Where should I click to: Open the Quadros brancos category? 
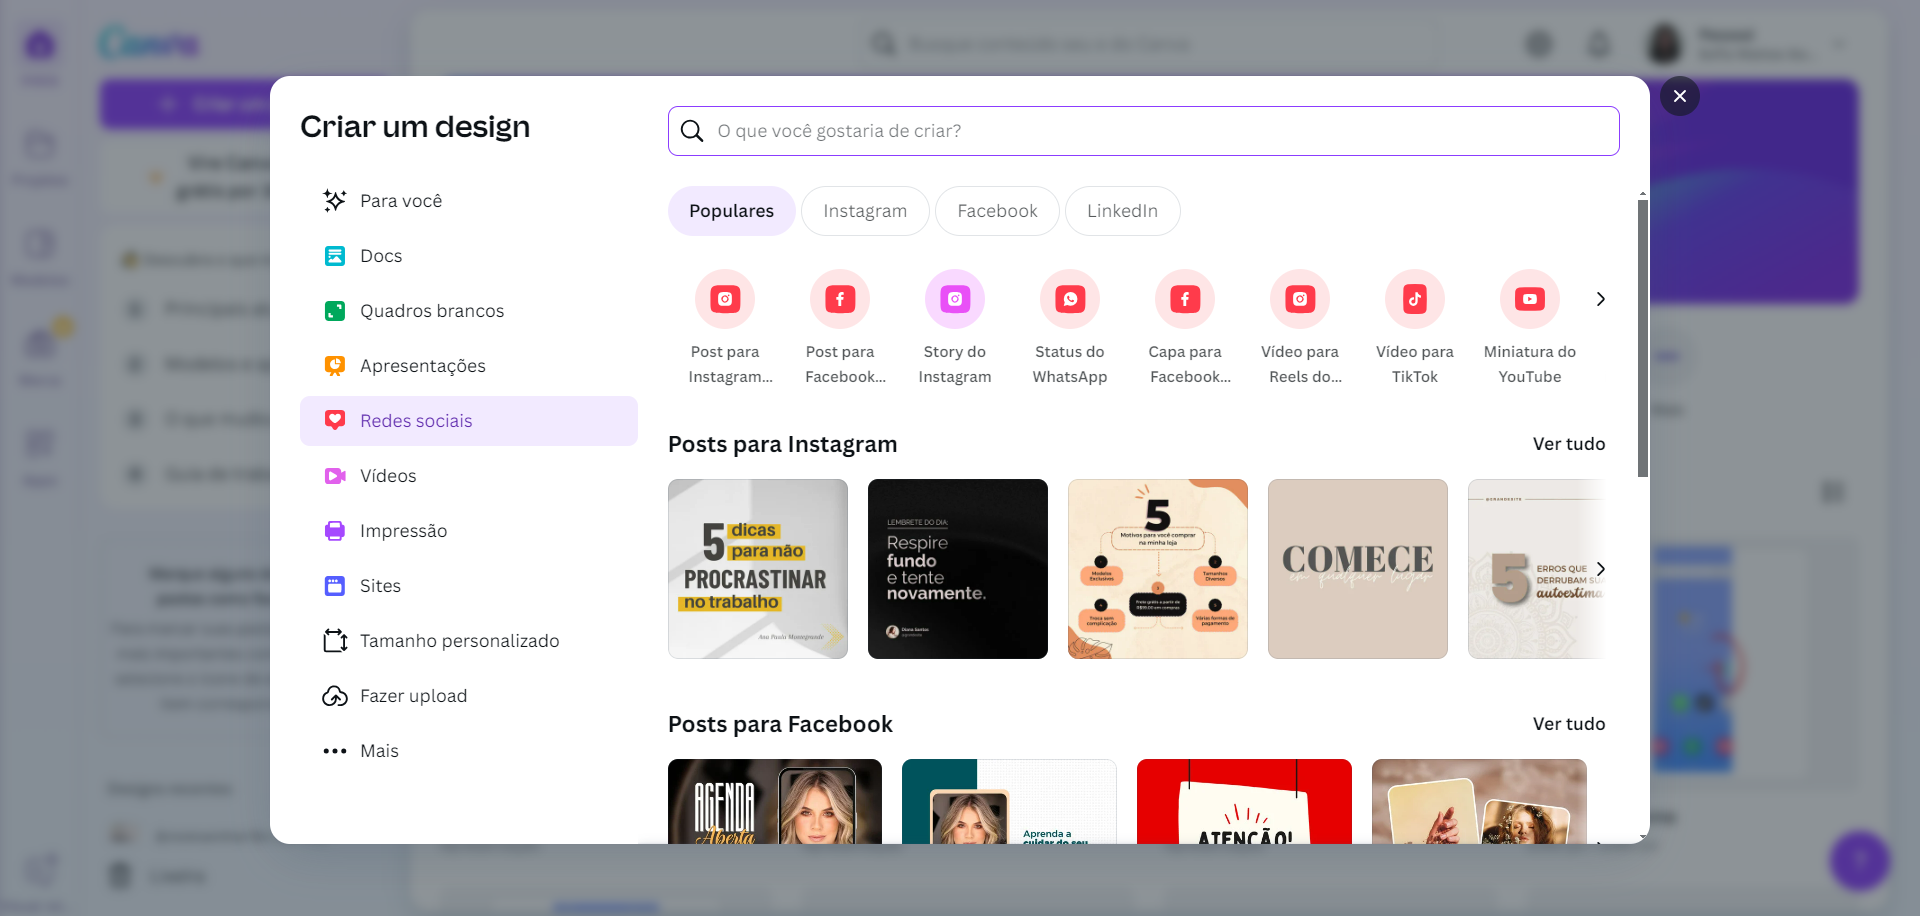coord(432,310)
